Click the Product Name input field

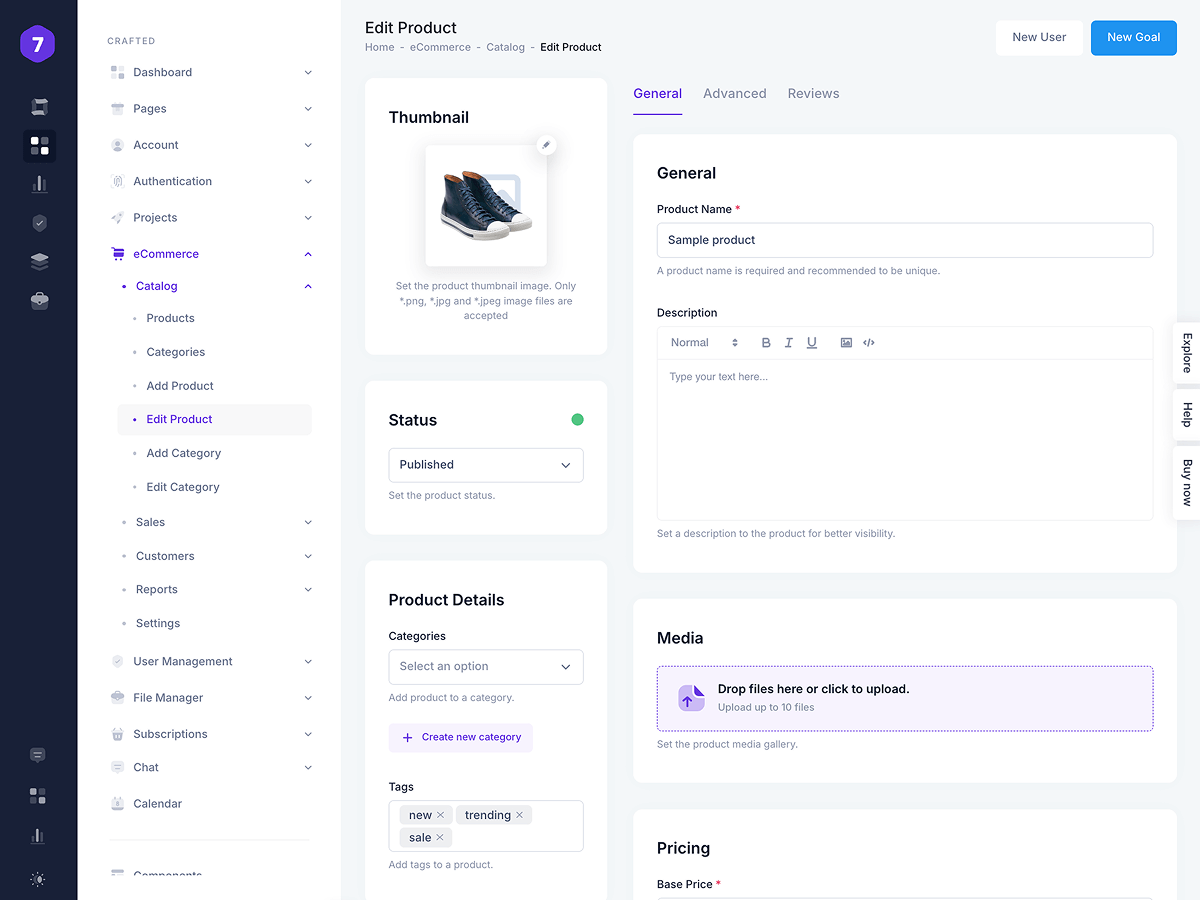pyautogui.click(x=904, y=240)
